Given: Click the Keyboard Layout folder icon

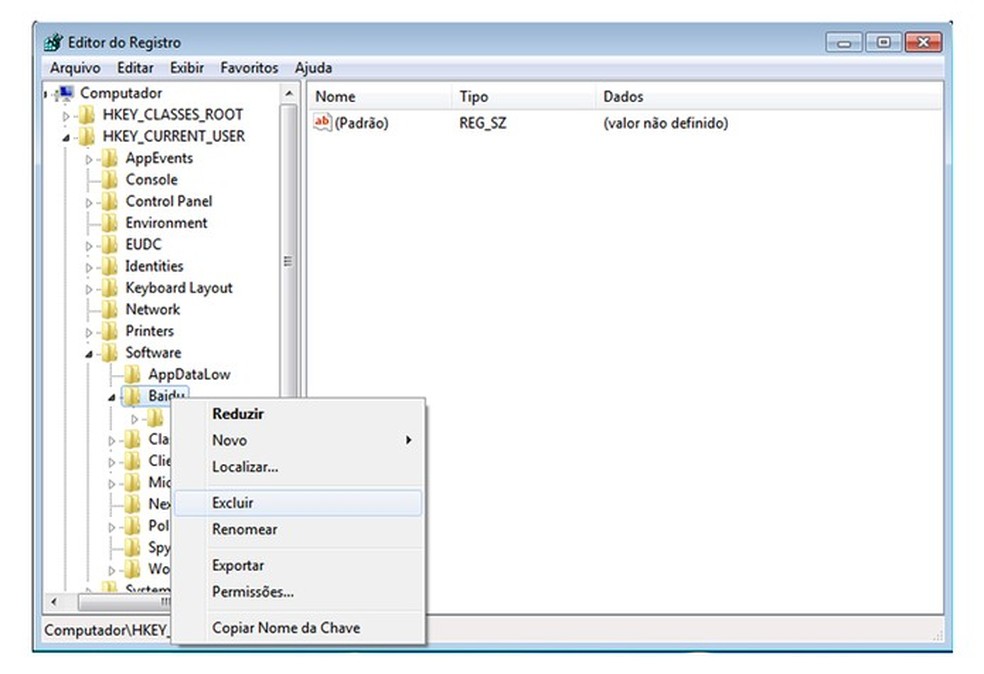Looking at the screenshot, I should pos(109,288).
